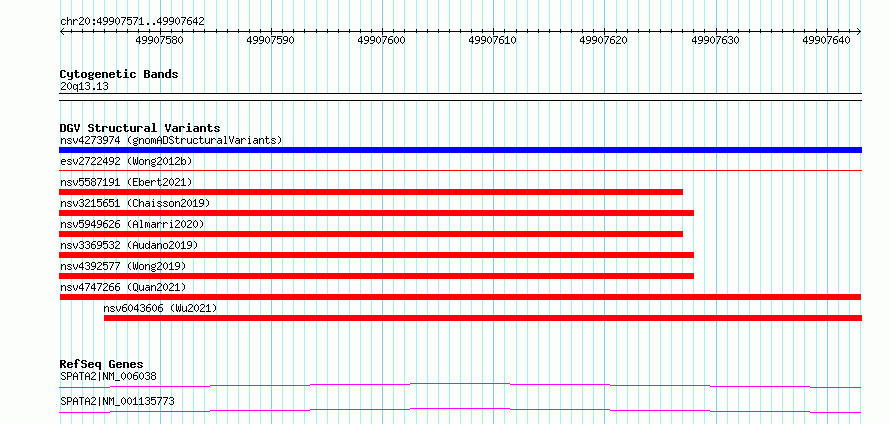The height and width of the screenshot is (424, 890).
Task: Click the red nsv6043606 Wu2021 bar
Action: [483, 318]
